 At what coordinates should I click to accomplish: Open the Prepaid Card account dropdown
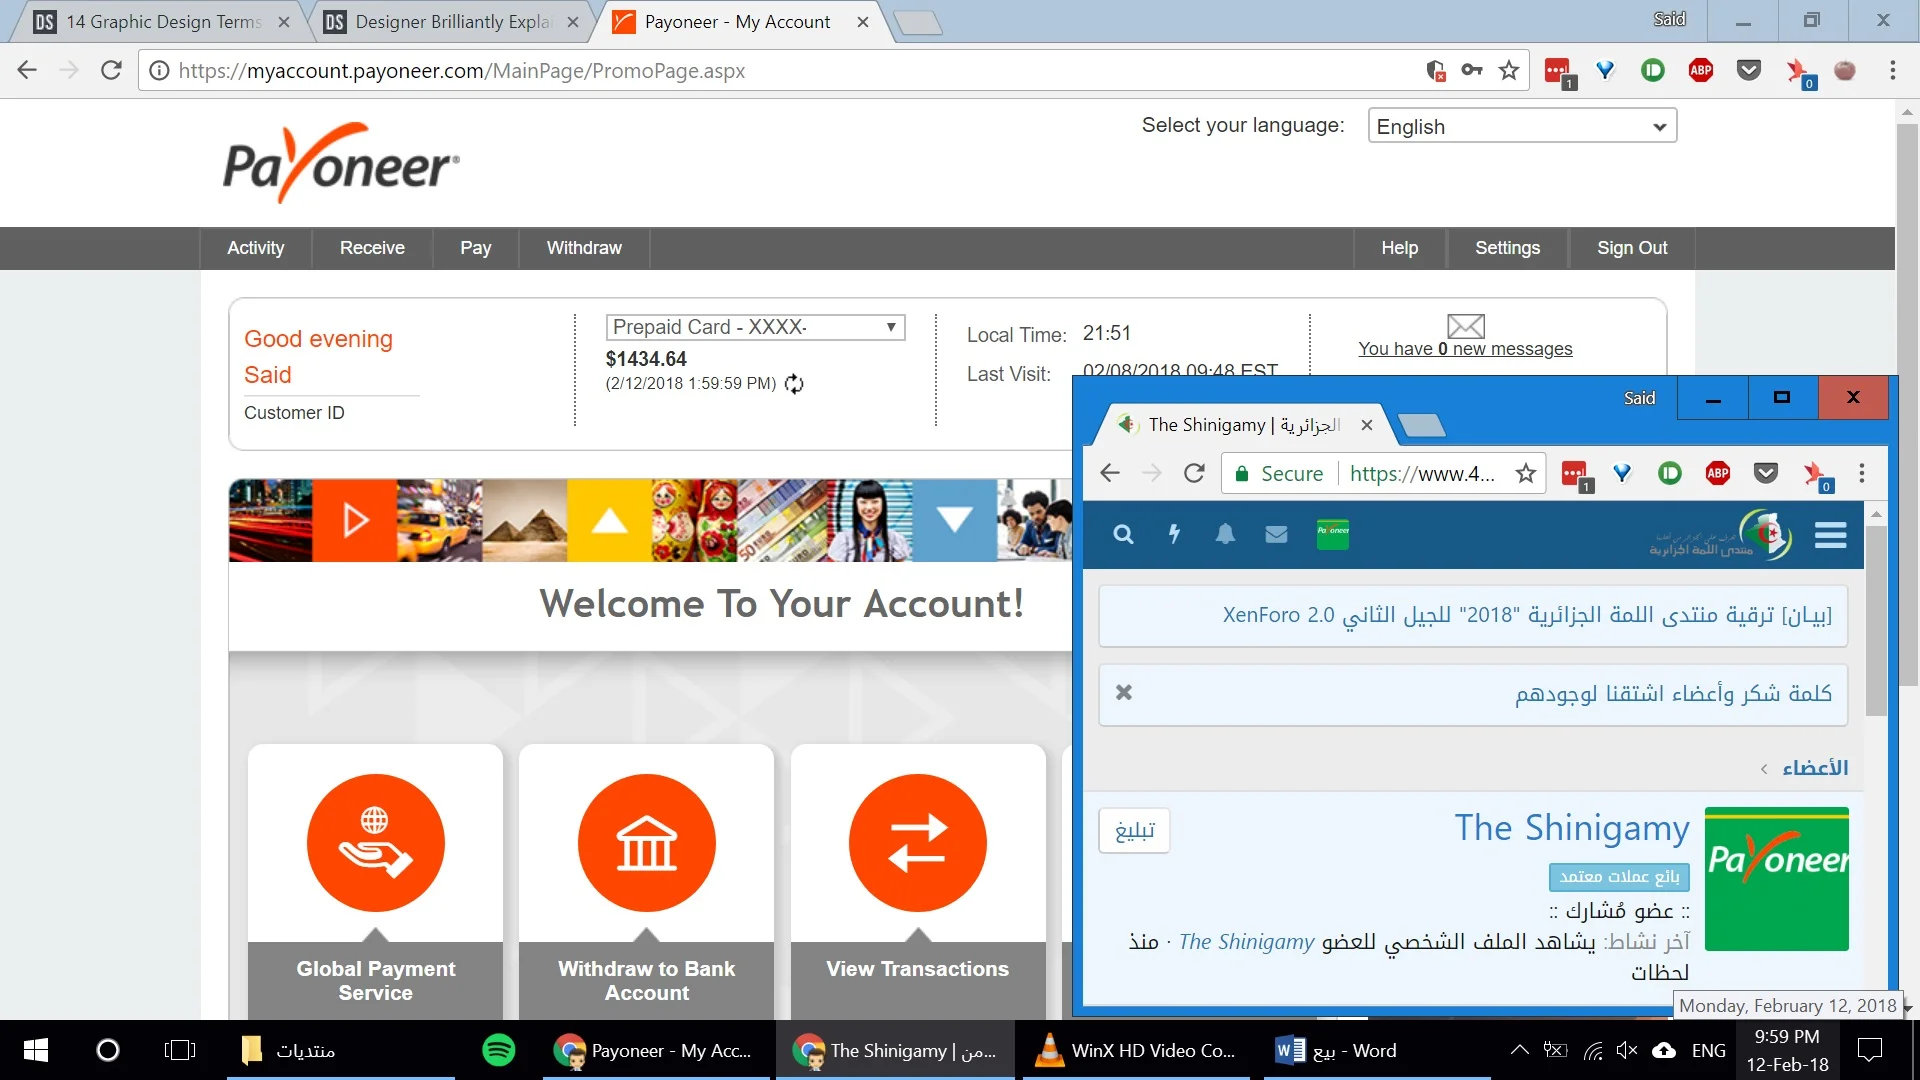pyautogui.click(x=755, y=327)
